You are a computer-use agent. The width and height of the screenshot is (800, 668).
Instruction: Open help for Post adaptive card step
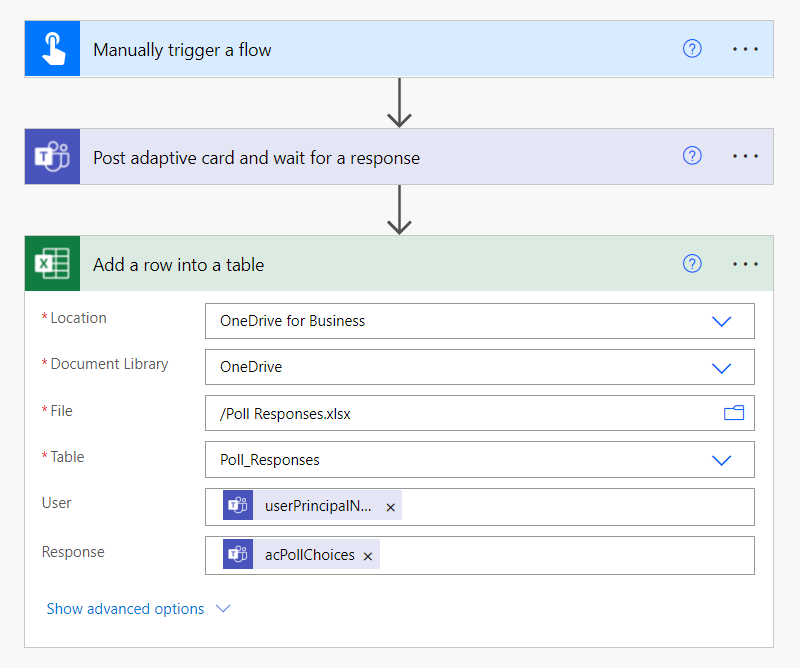(x=692, y=156)
